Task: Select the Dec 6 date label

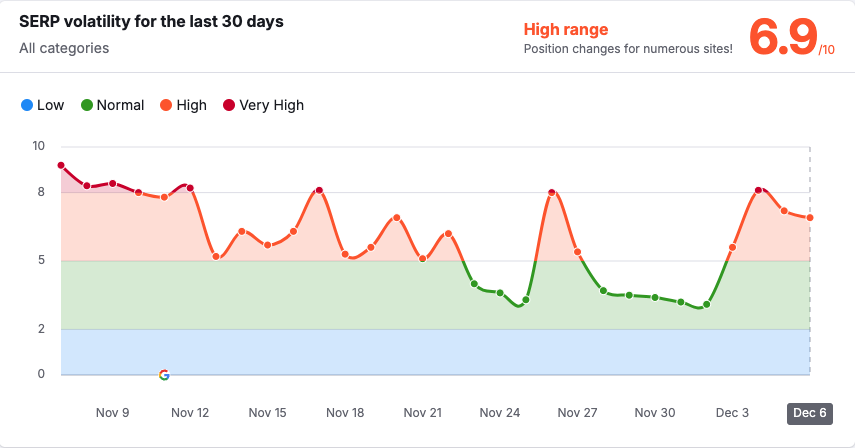Action: point(809,413)
